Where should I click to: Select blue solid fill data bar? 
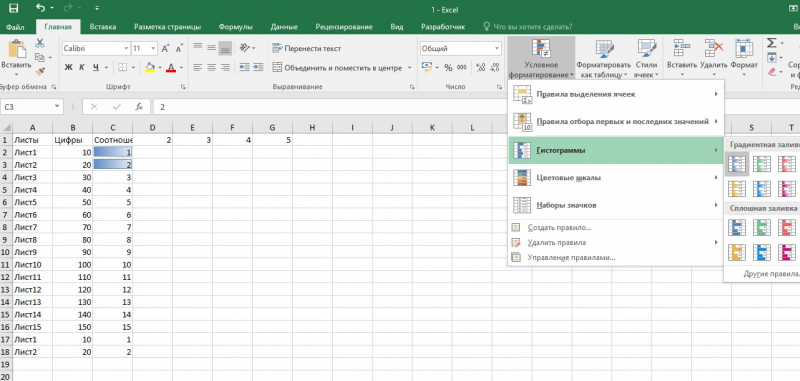click(x=737, y=227)
